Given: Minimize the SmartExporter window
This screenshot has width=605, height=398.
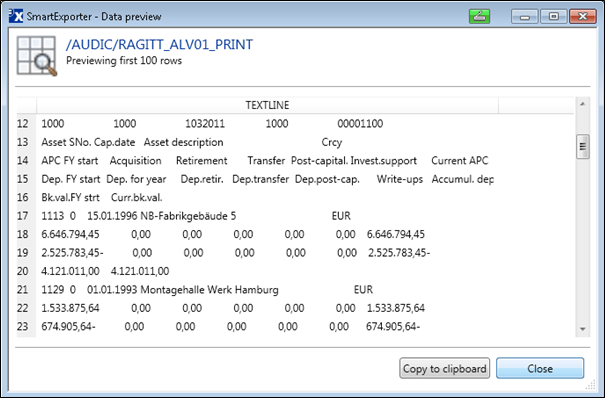Looking at the screenshot, I should [524, 17].
